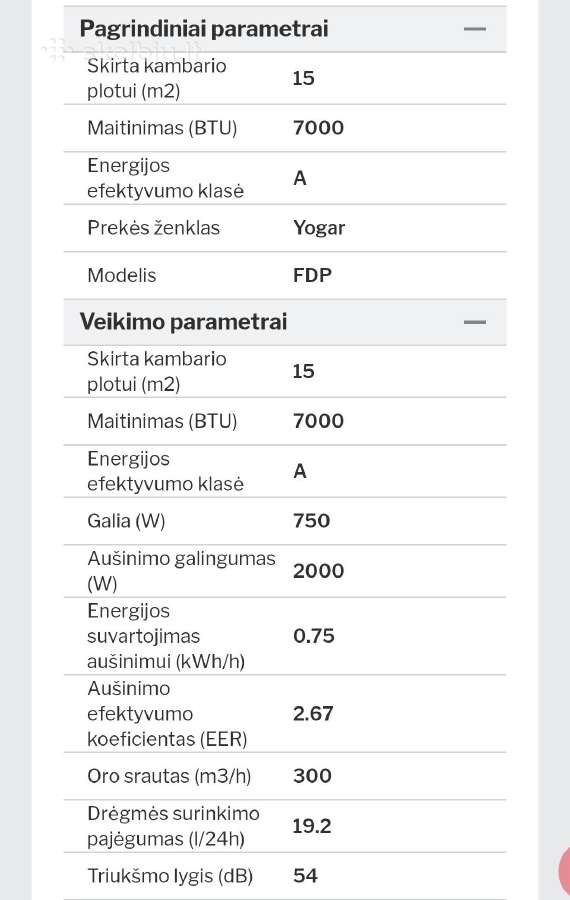Click the Triukšmo lygis (dB) row
570x900 pixels.
pos(285,876)
